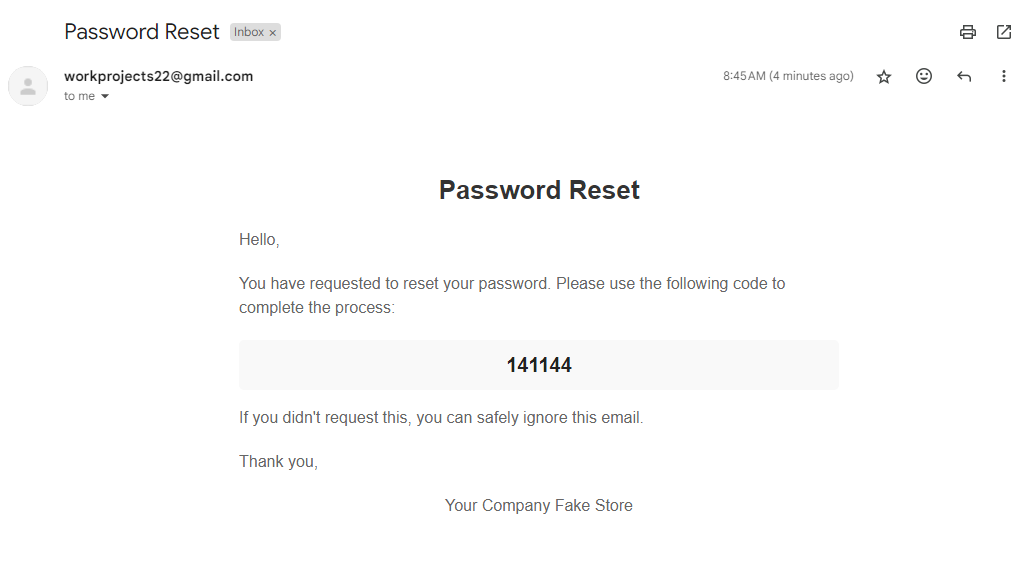Expand the "to me" recipient details arrow
Image resolution: width=1029 pixels, height=571 pixels.
(x=105, y=97)
